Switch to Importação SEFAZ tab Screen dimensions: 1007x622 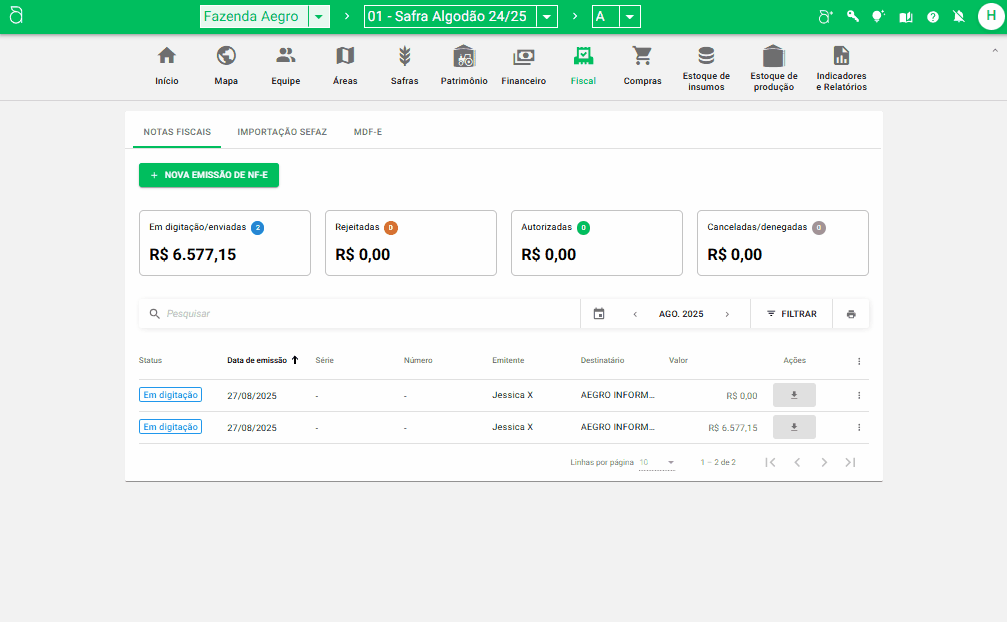282,132
